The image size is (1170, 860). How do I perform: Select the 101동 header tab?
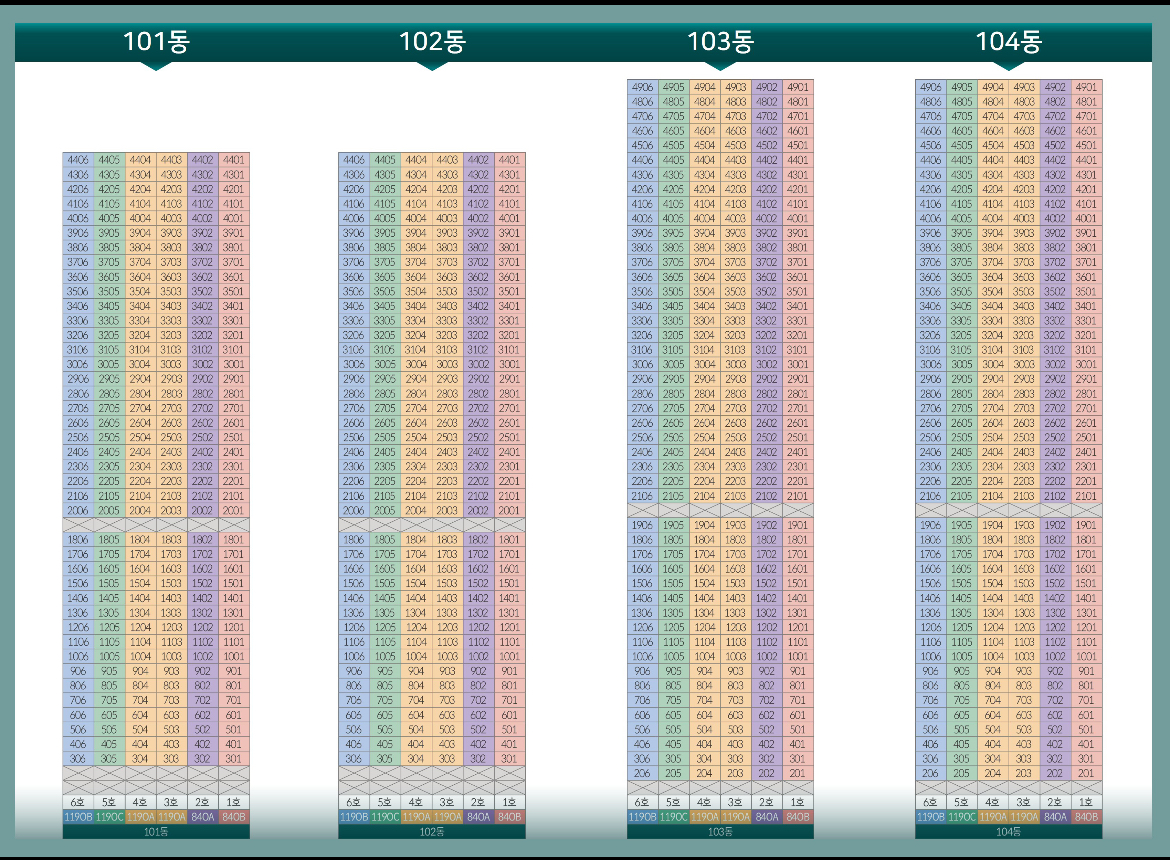(x=156, y=42)
